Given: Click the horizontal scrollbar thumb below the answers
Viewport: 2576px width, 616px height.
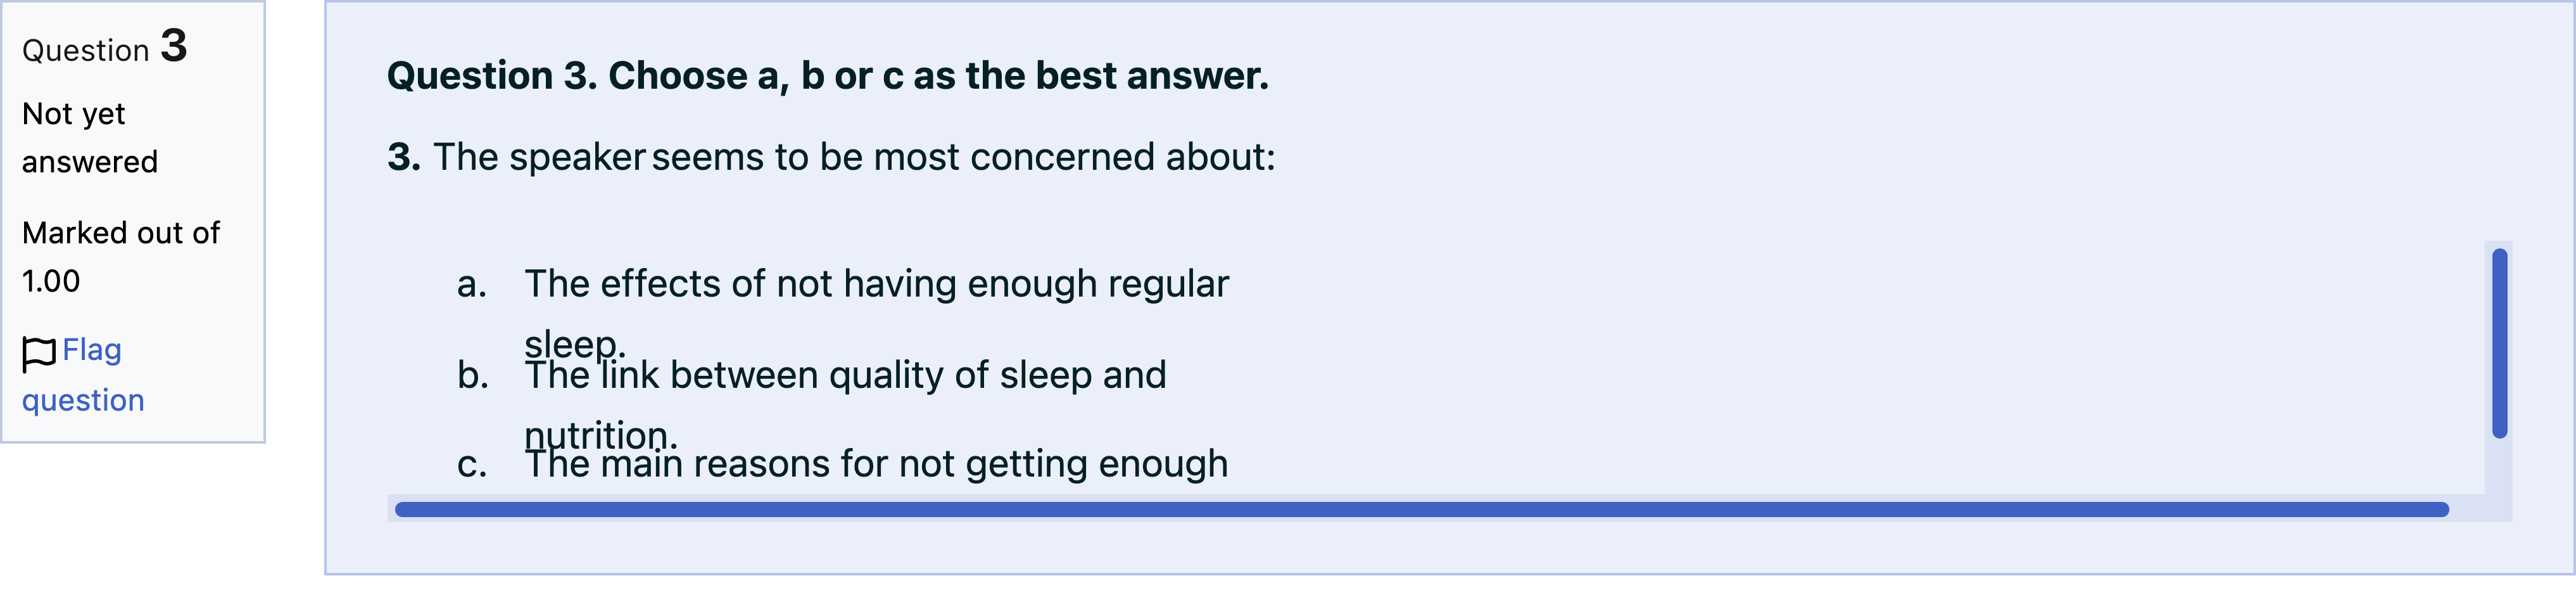Looking at the screenshot, I should [x=1421, y=510].
